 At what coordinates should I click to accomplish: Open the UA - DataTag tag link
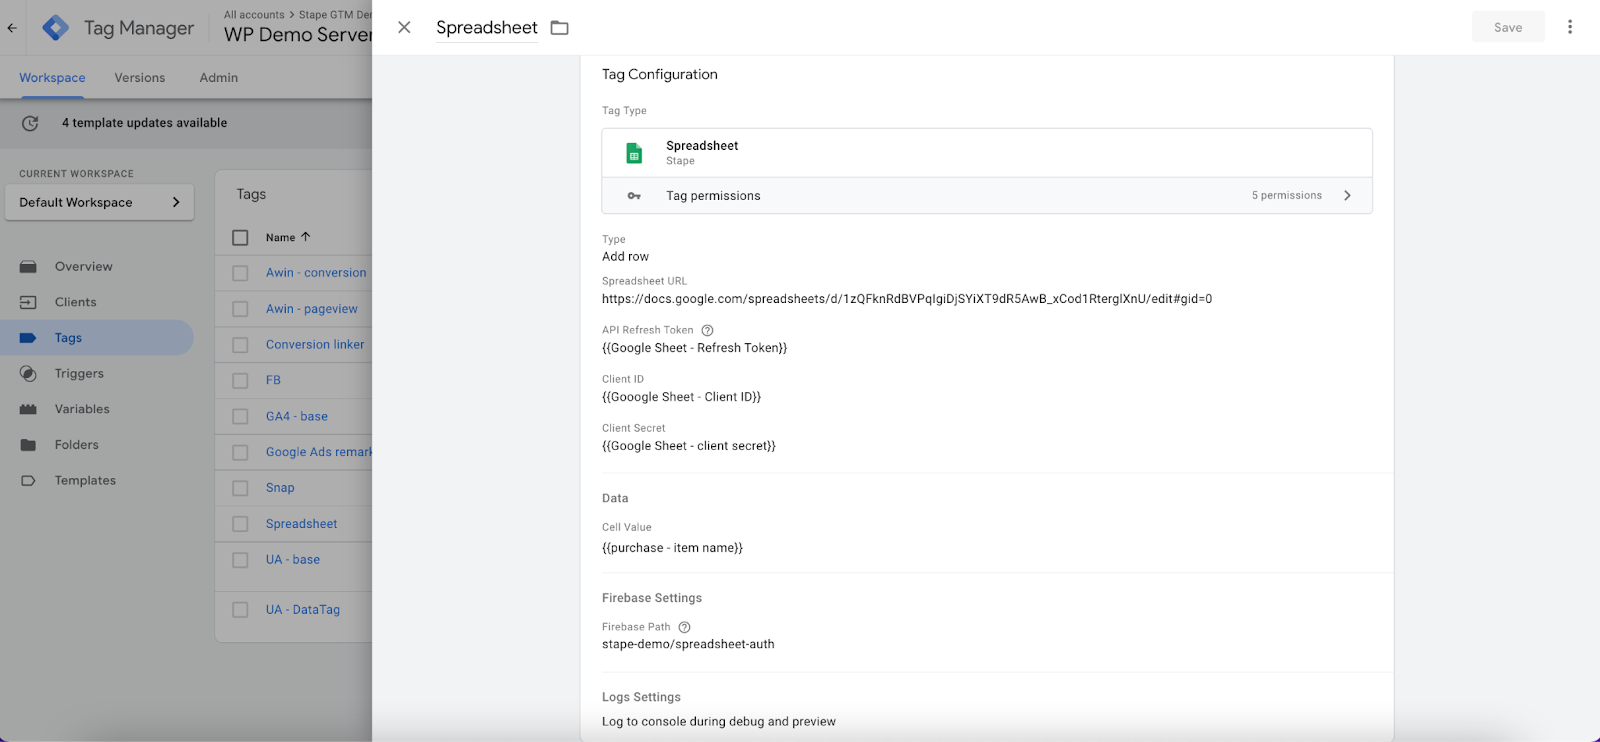(303, 610)
